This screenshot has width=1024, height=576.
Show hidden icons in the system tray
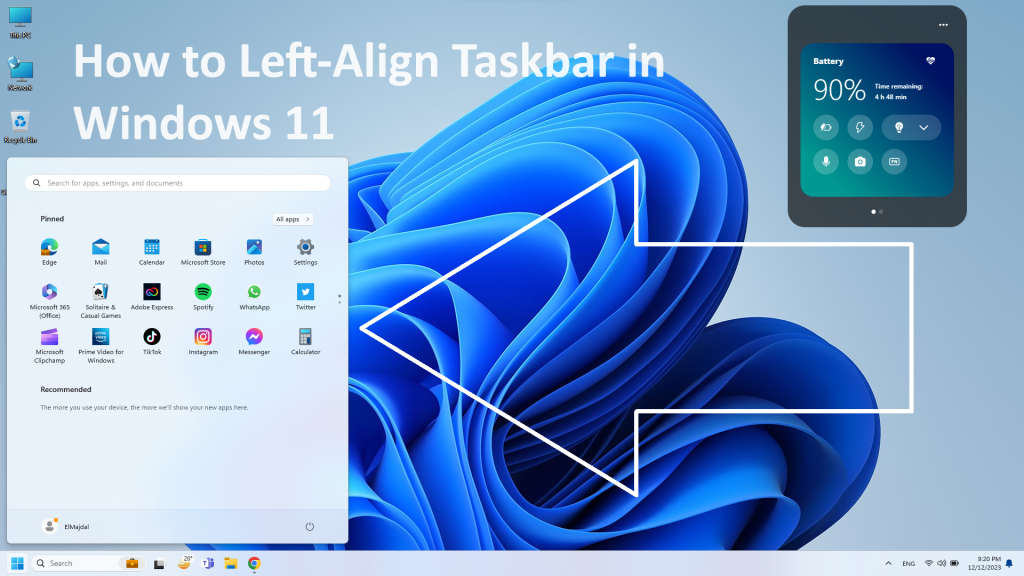(888, 562)
